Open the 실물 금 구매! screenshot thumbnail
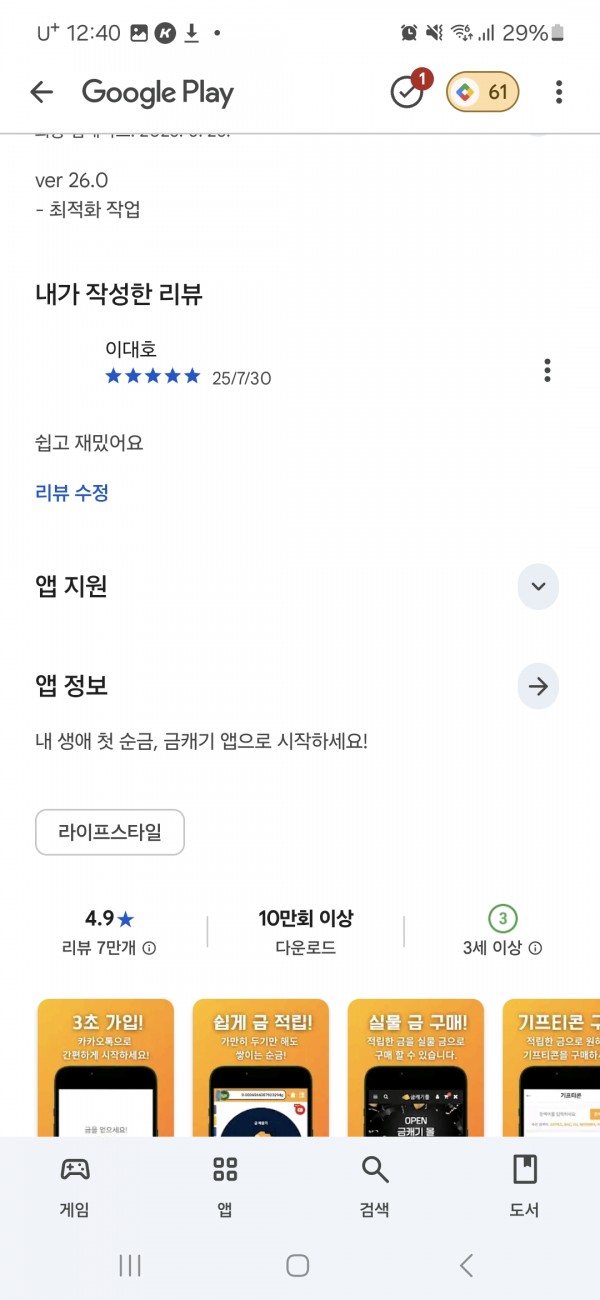The width and height of the screenshot is (600, 1300). [x=416, y=1068]
